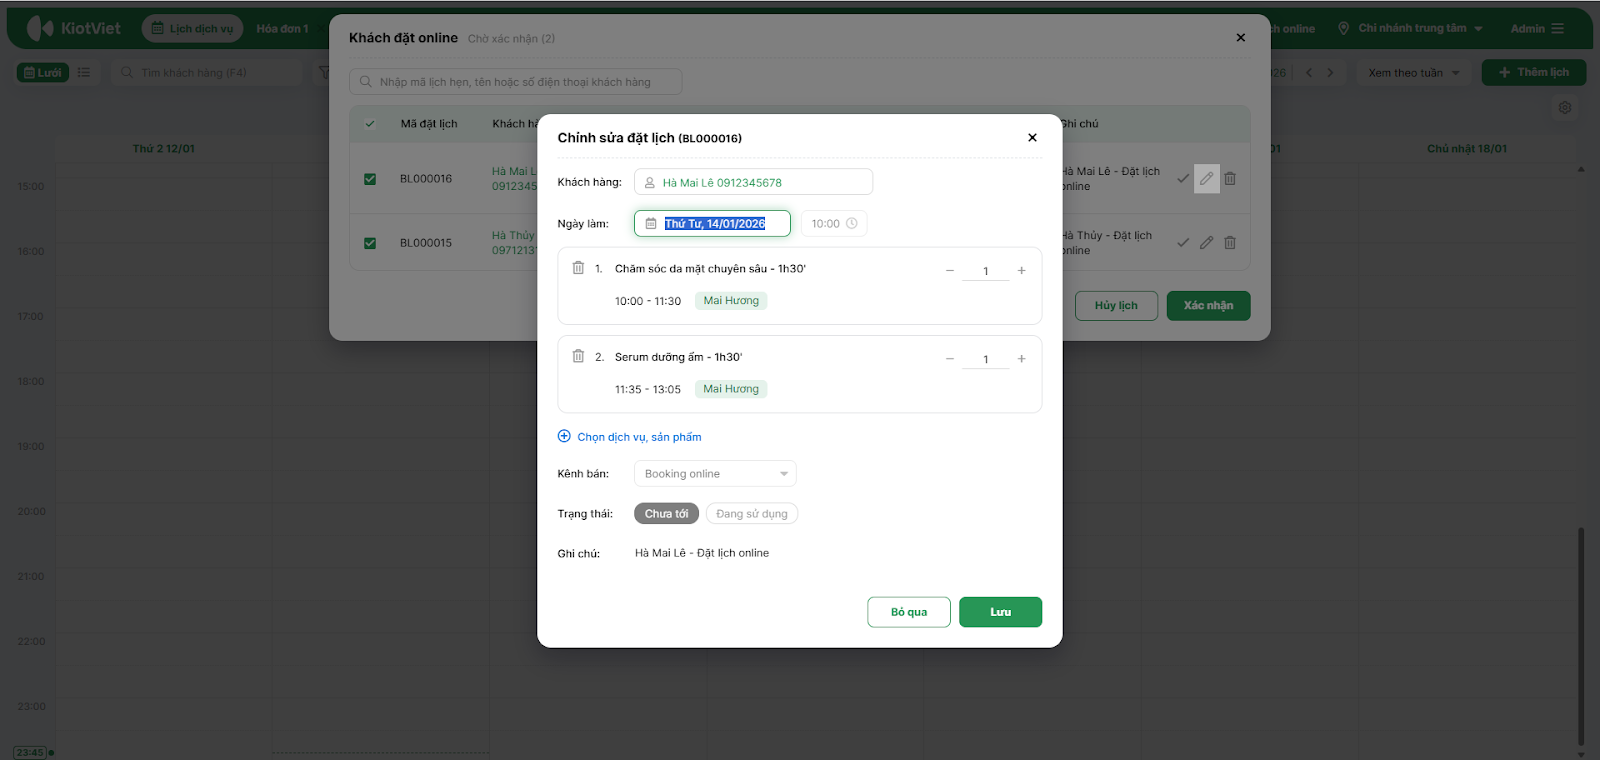Click the plus icon to add service
Screen dimensions: 1600x760
pos(564,437)
